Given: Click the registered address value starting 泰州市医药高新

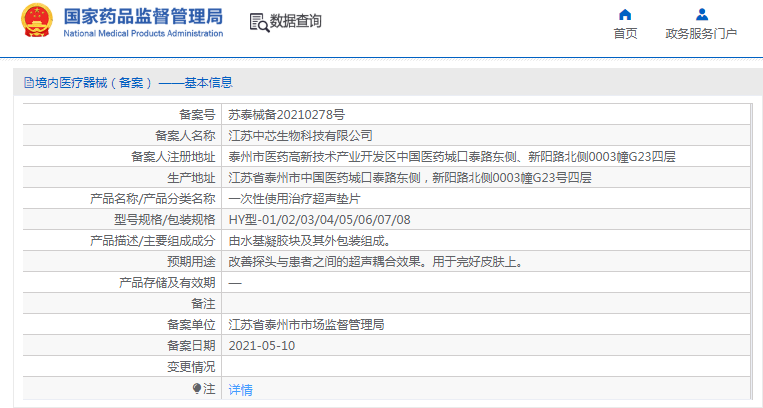Looking at the screenshot, I should click(452, 157).
